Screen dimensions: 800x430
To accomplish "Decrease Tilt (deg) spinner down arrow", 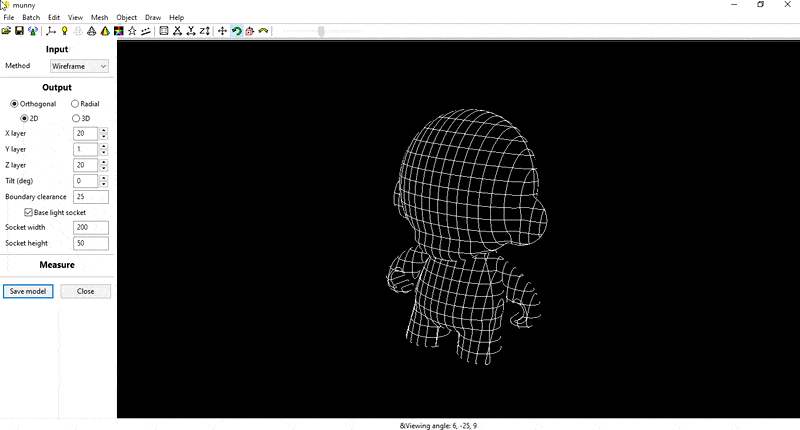I will click(x=104, y=184).
